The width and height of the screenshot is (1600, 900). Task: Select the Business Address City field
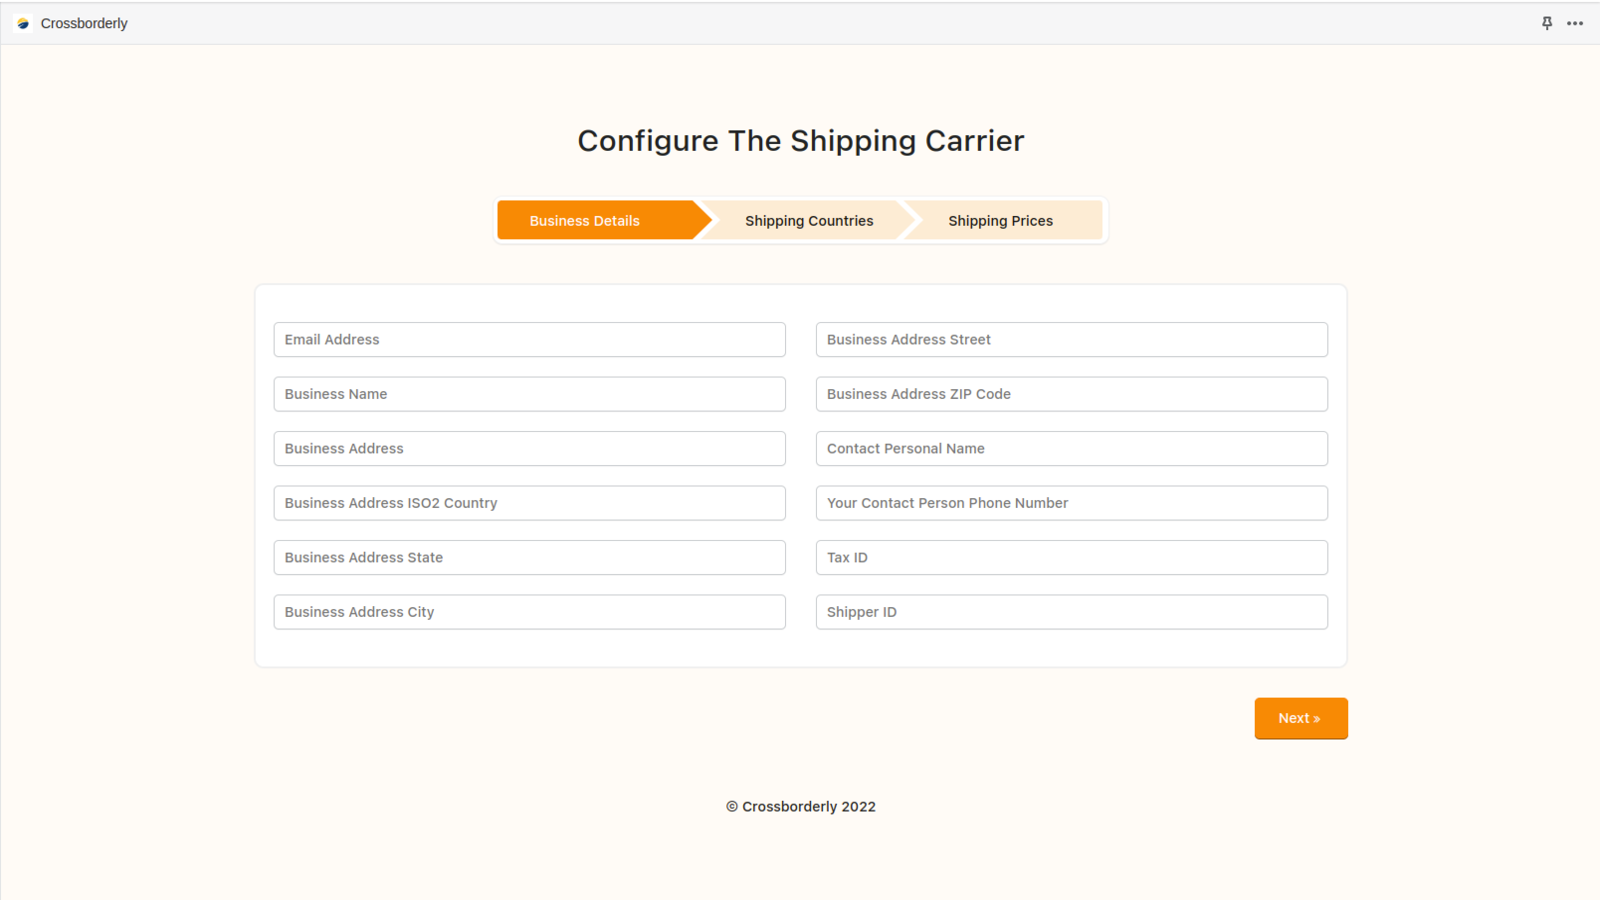pyautogui.click(x=530, y=612)
